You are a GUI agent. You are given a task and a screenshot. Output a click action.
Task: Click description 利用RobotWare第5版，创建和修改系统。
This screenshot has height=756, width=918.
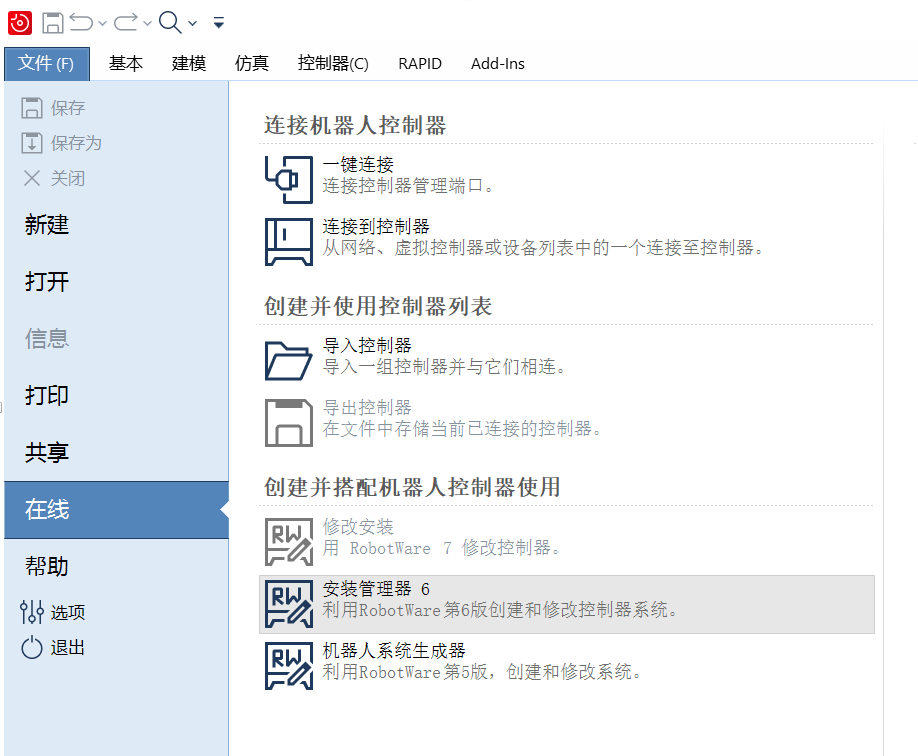(x=482, y=672)
